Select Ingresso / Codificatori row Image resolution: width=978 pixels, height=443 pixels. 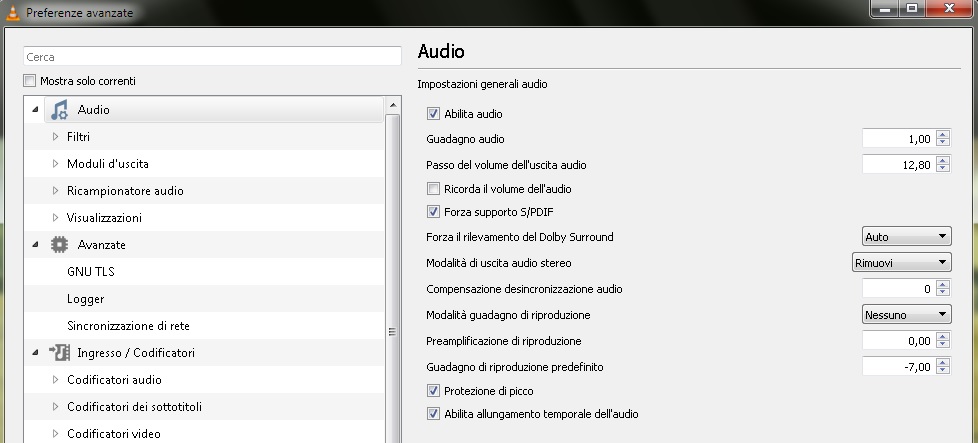click(205, 353)
